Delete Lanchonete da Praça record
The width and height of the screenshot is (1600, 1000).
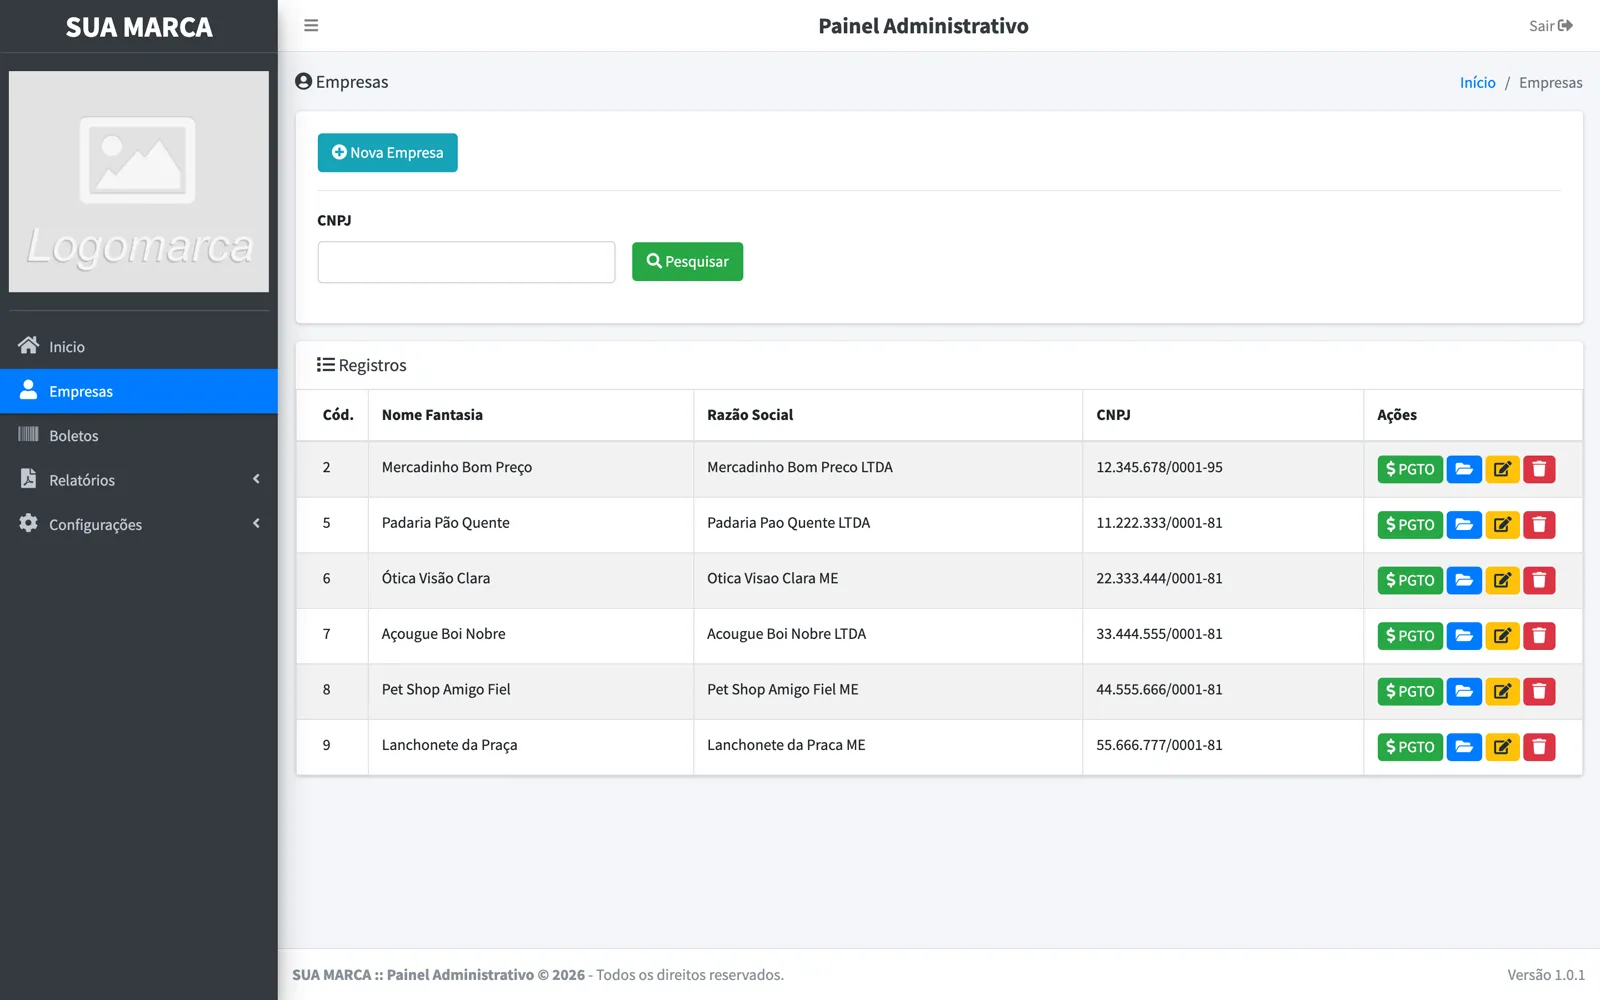pos(1539,747)
